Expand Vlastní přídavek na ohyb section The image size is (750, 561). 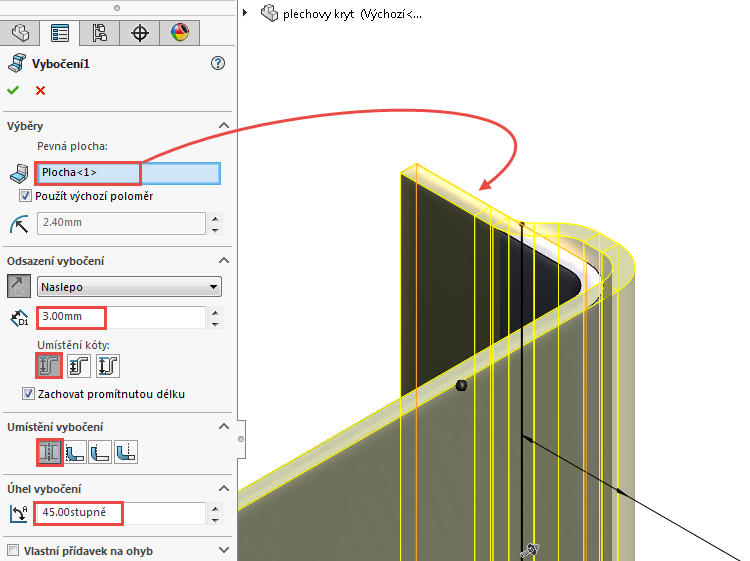coord(223,550)
